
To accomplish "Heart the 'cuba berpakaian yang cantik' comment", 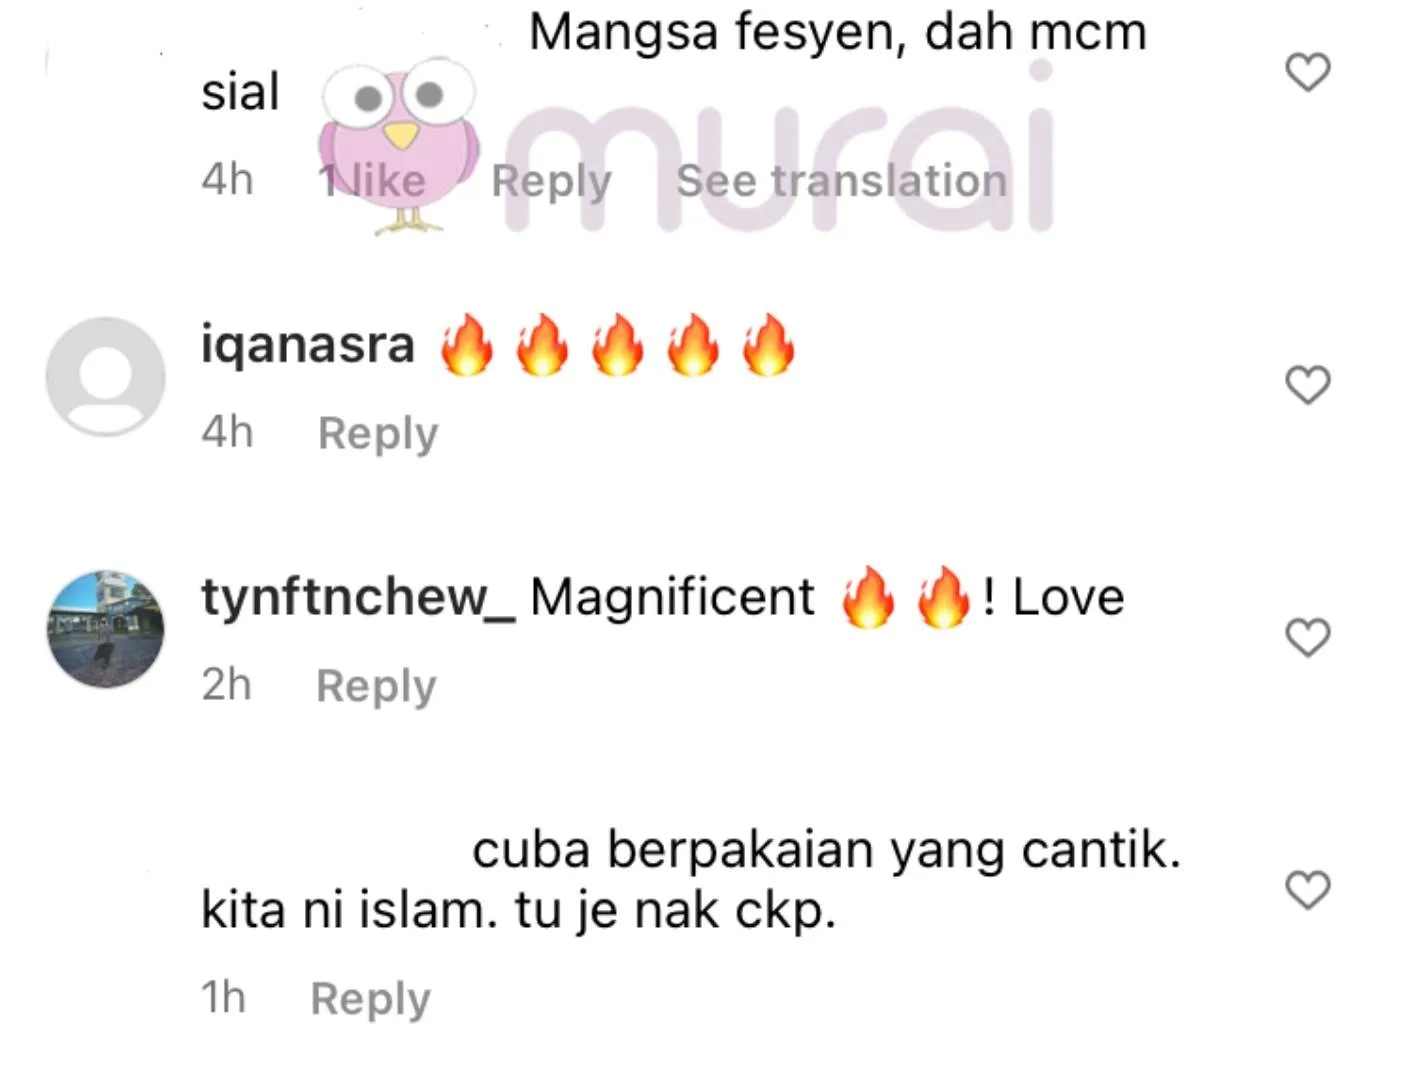I will pyautogui.click(x=1307, y=890).
